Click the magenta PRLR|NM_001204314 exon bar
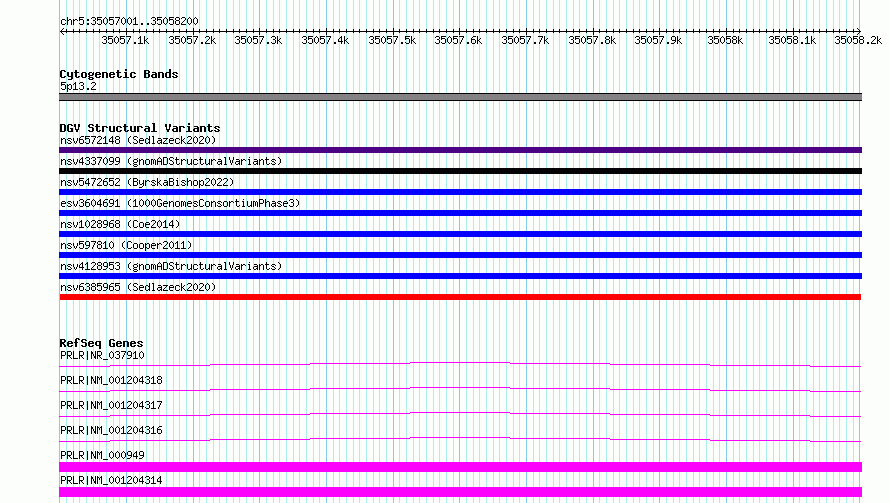Image resolution: width=890 pixels, height=503 pixels. pos(460,492)
